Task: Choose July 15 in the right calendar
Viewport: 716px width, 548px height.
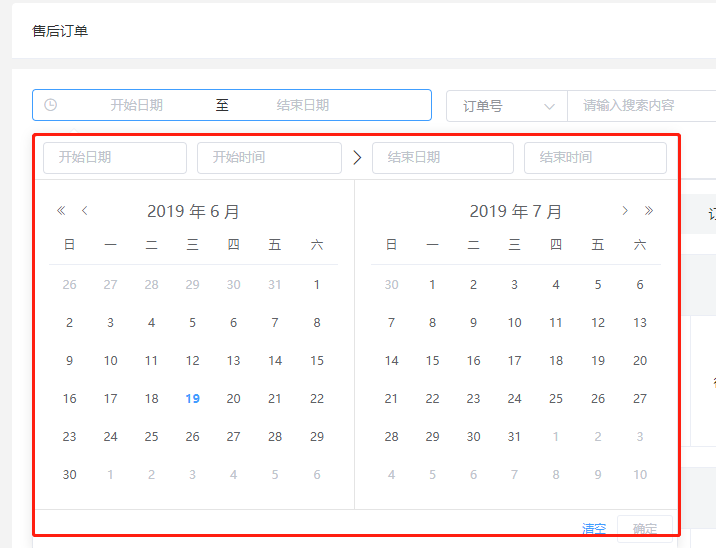Action: pos(432,361)
